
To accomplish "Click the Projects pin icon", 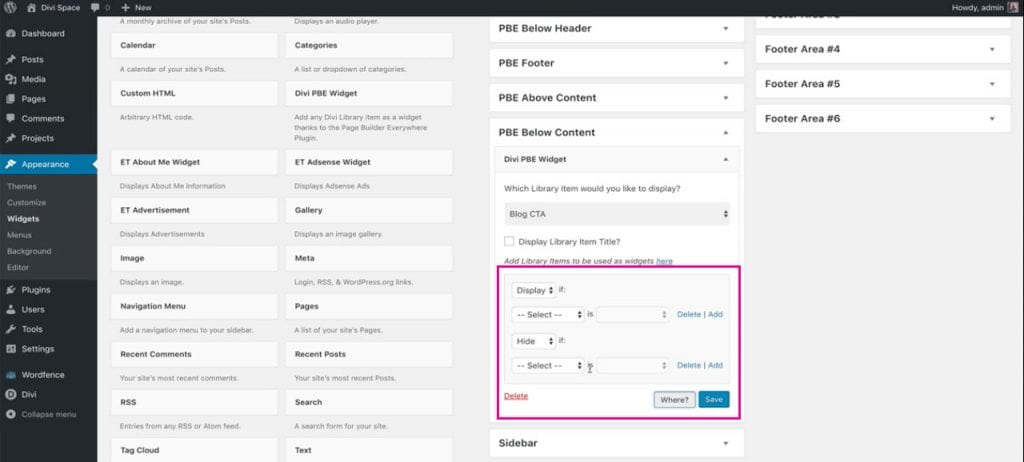I will 10,138.
